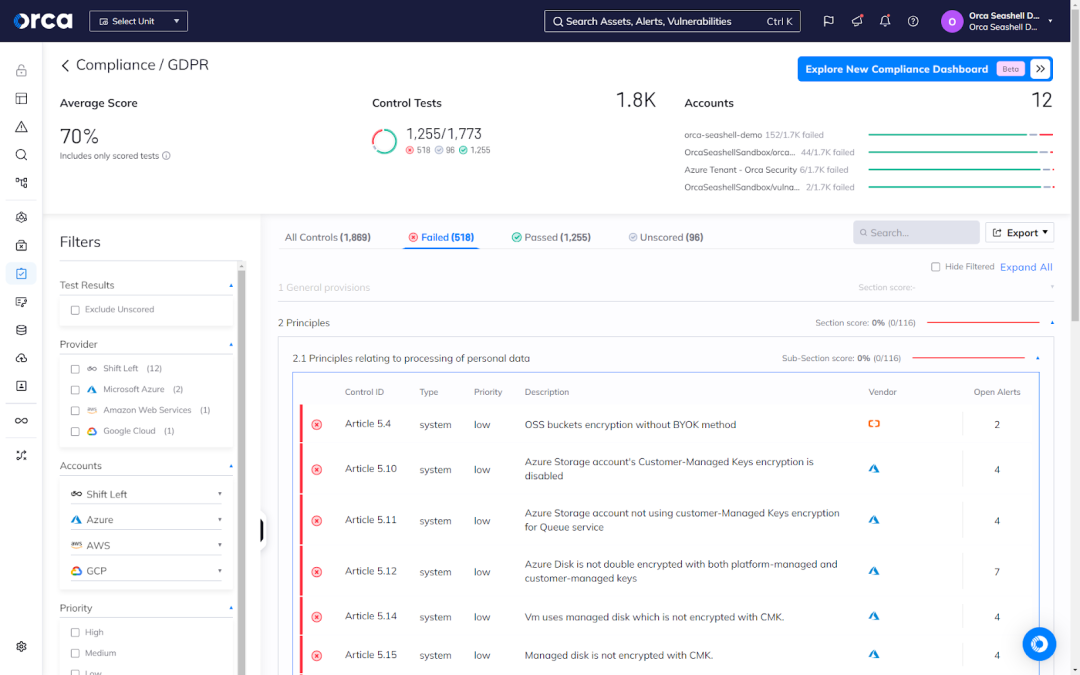Focus the controls Search field
This screenshot has width=1080, height=675.
click(916, 233)
